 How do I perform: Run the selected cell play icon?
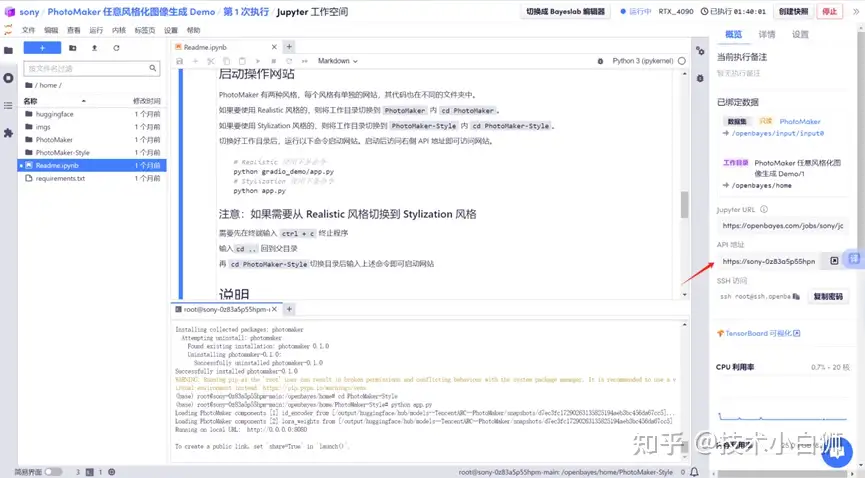coord(258,61)
